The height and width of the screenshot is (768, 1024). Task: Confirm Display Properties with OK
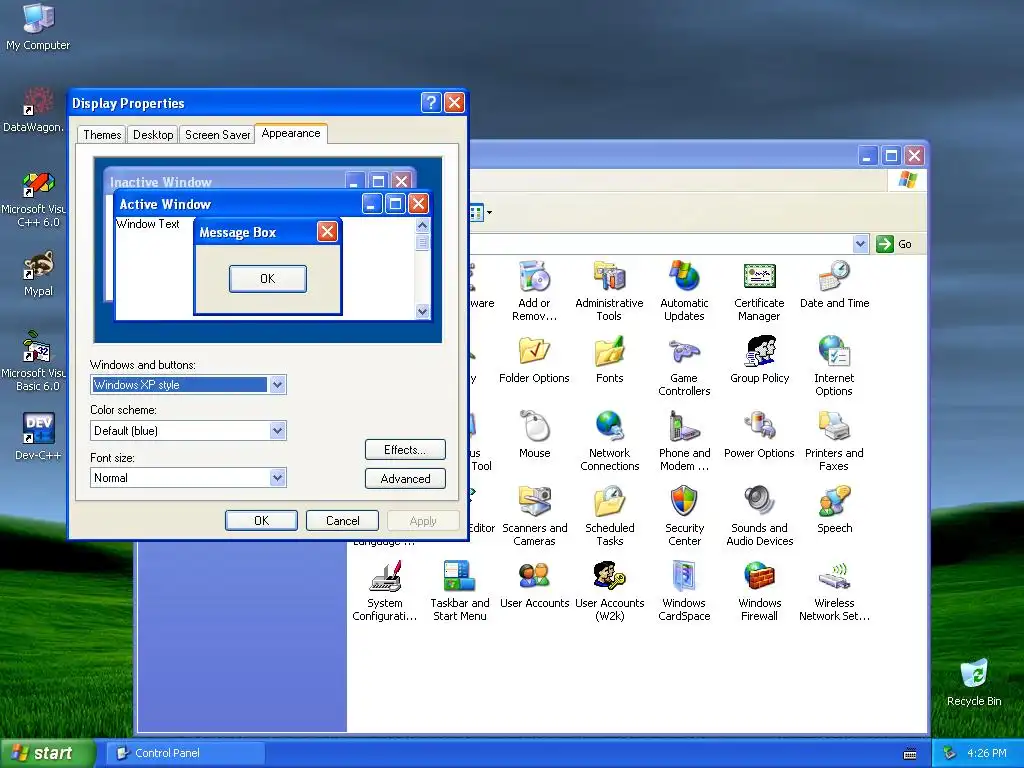[261, 520]
